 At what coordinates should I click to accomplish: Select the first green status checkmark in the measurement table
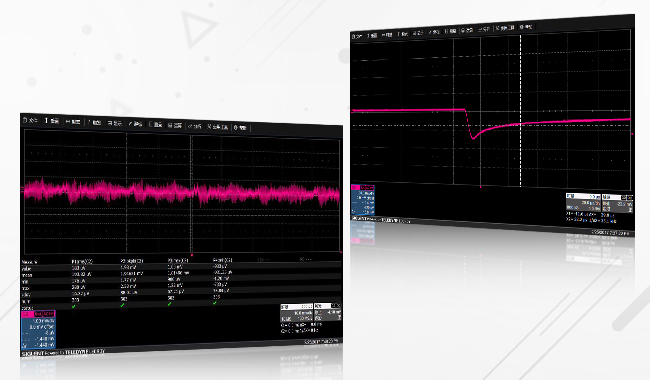(x=73, y=306)
